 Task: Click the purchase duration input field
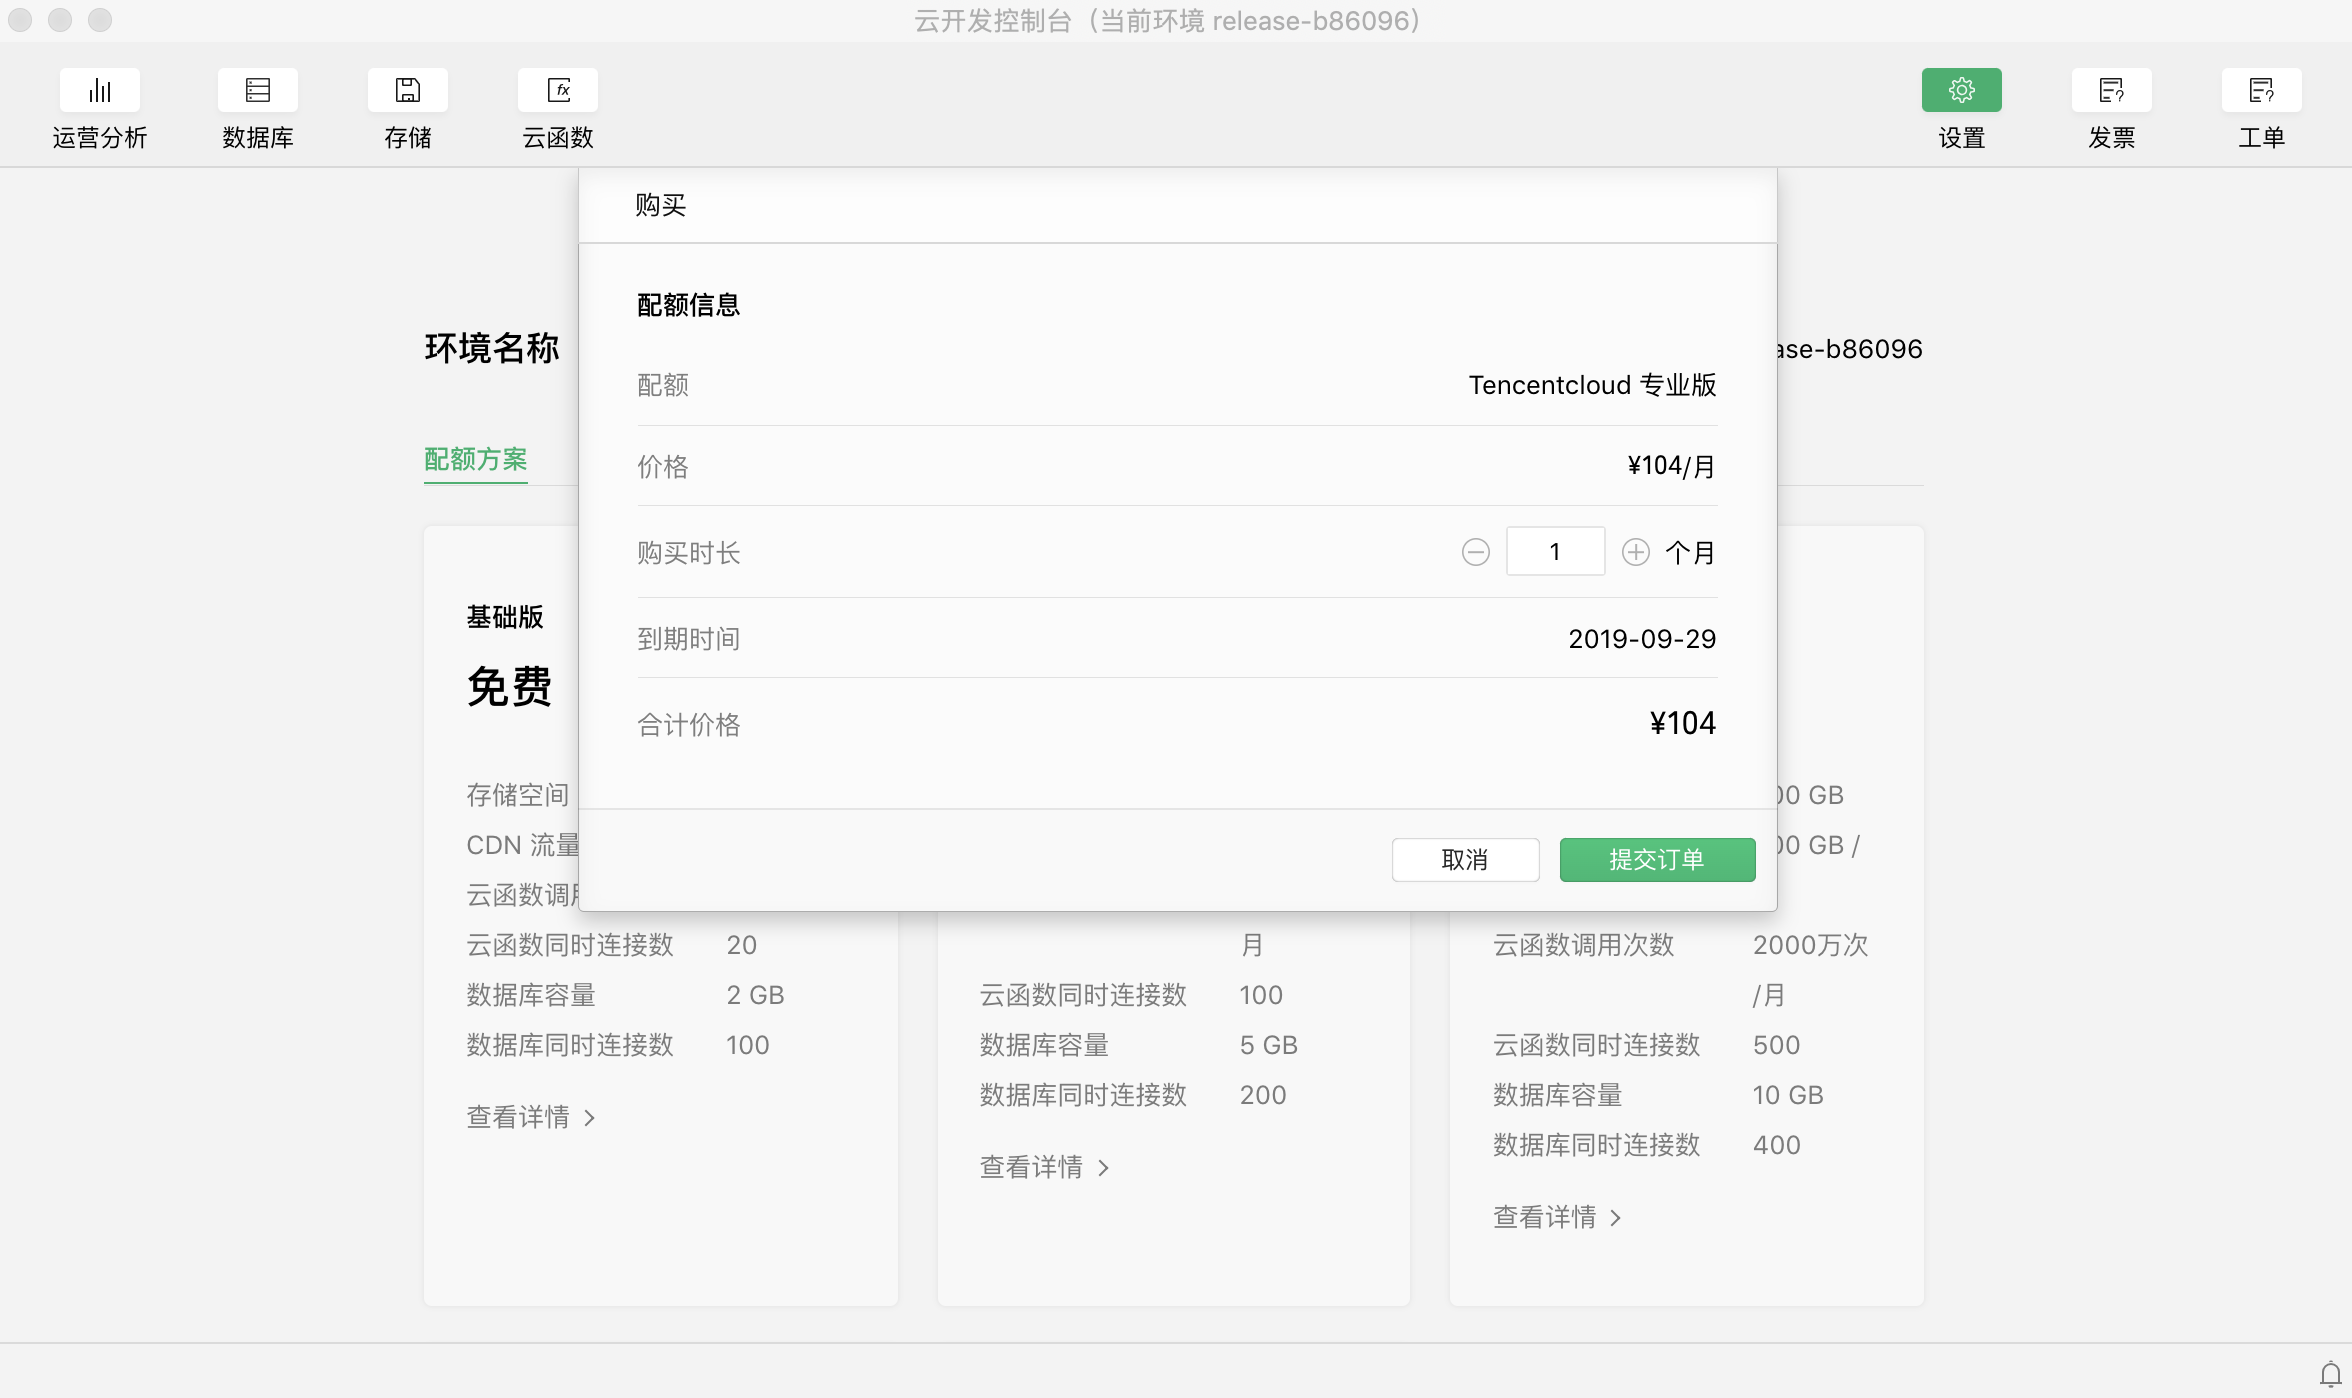tap(1555, 551)
